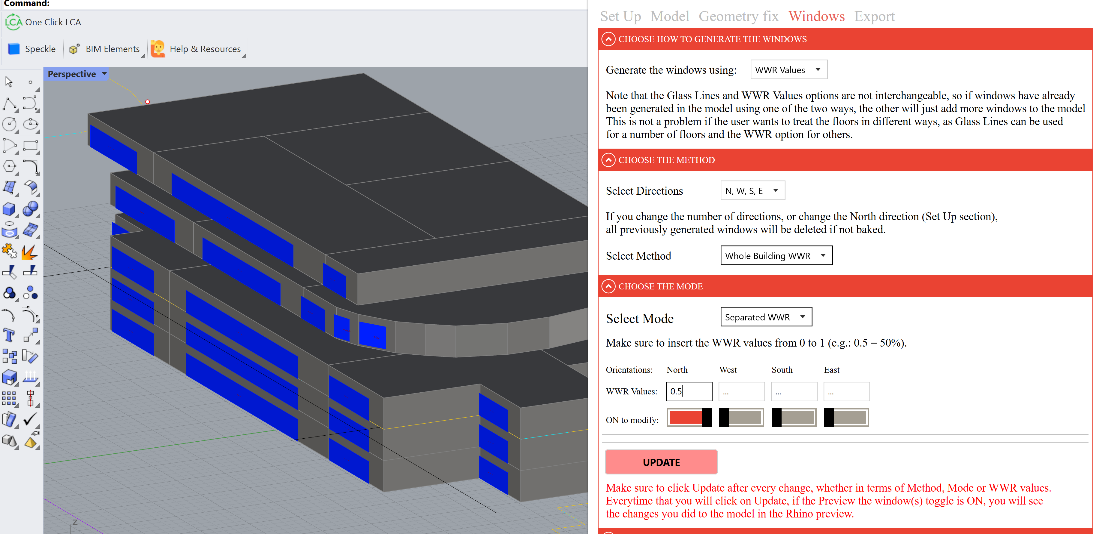Screen dimensions: 1099x534
Task: Open the Separated WWR mode dropdown
Action: [x=766, y=317]
